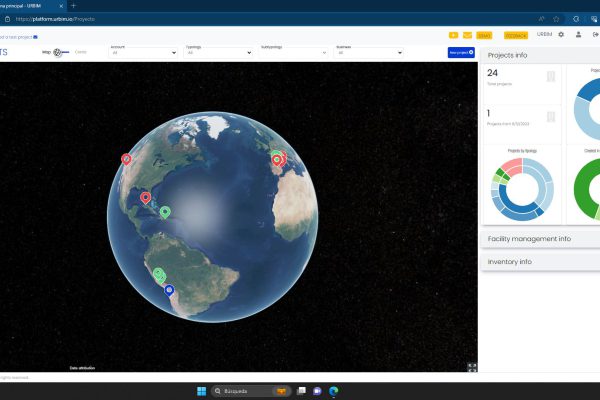Click the URBIM account name text
Screen dimensions: 600x400
coord(544,34)
